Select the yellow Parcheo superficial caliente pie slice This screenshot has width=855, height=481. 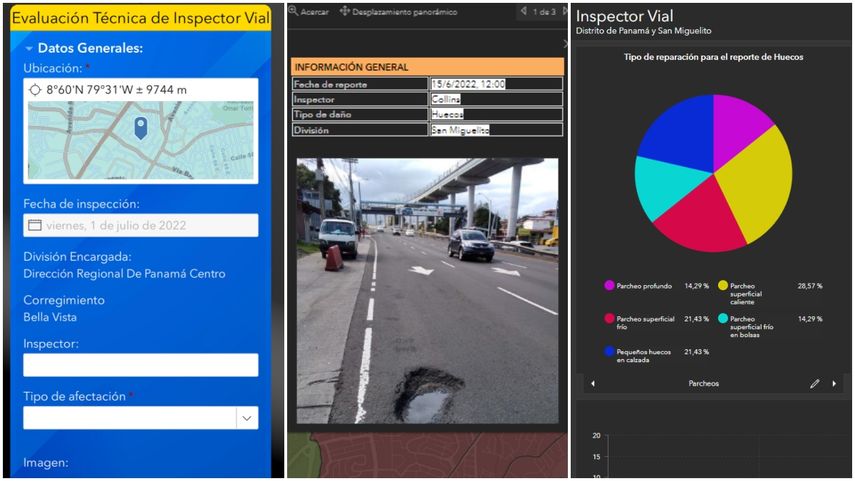pos(761,183)
